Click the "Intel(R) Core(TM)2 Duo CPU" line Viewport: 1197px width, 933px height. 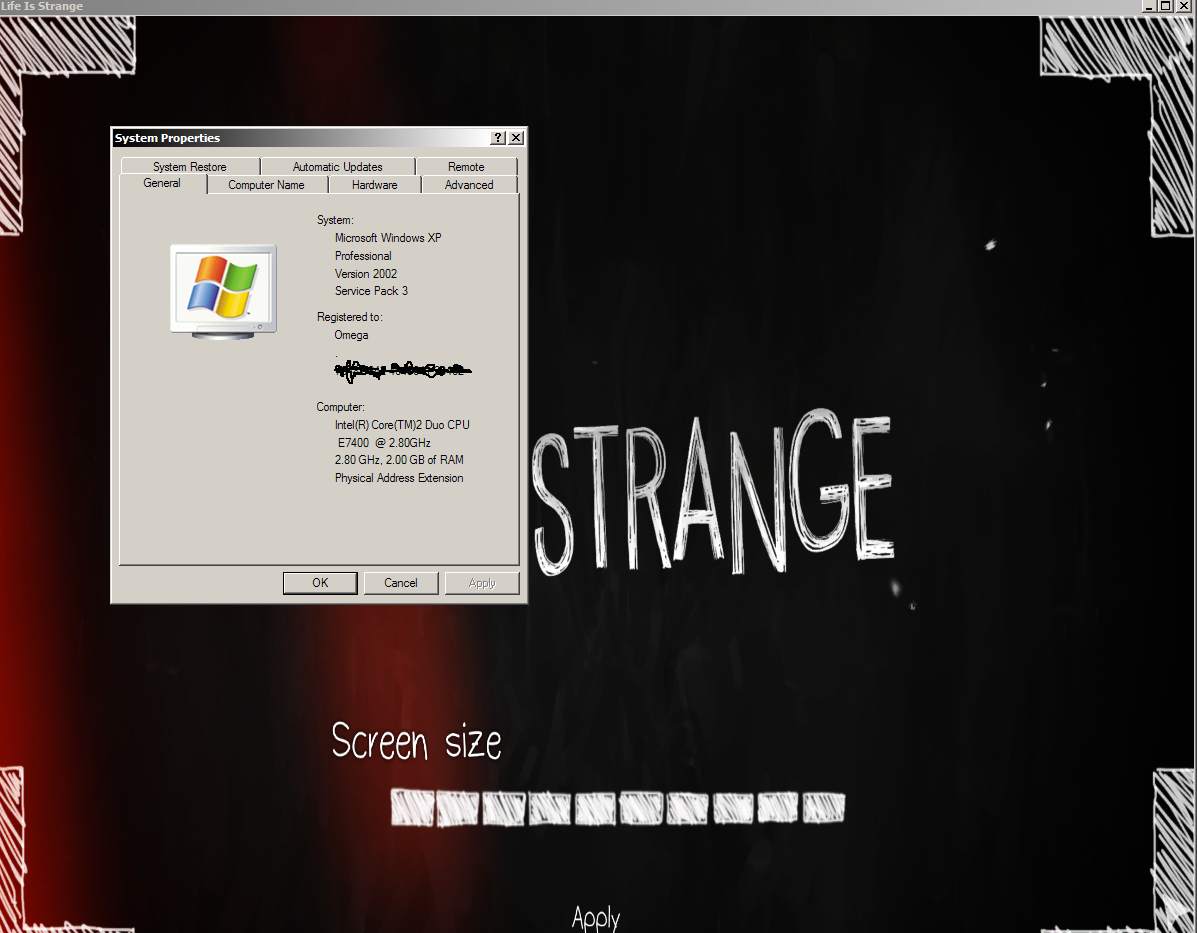[402, 425]
